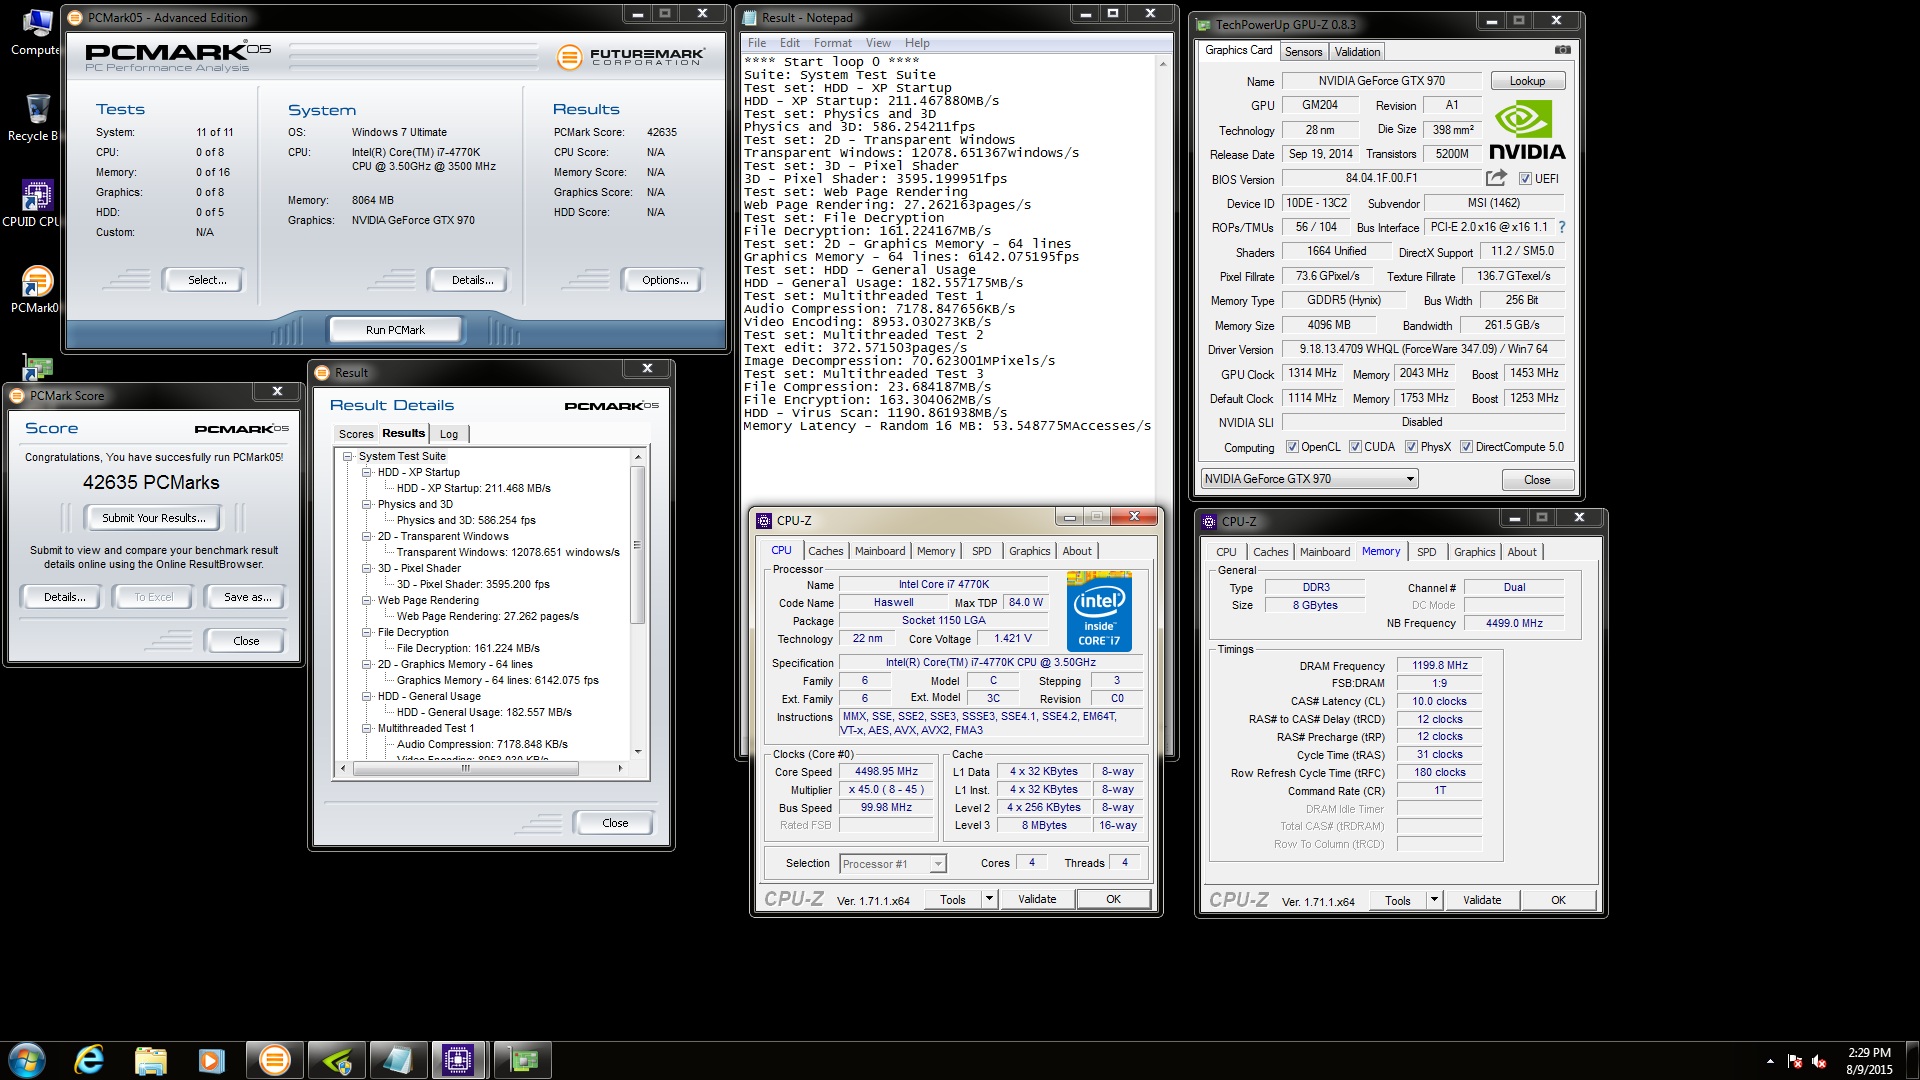Click the GPU-Z screenshot camera icon
Screen dimensions: 1920x1080
1562,50
